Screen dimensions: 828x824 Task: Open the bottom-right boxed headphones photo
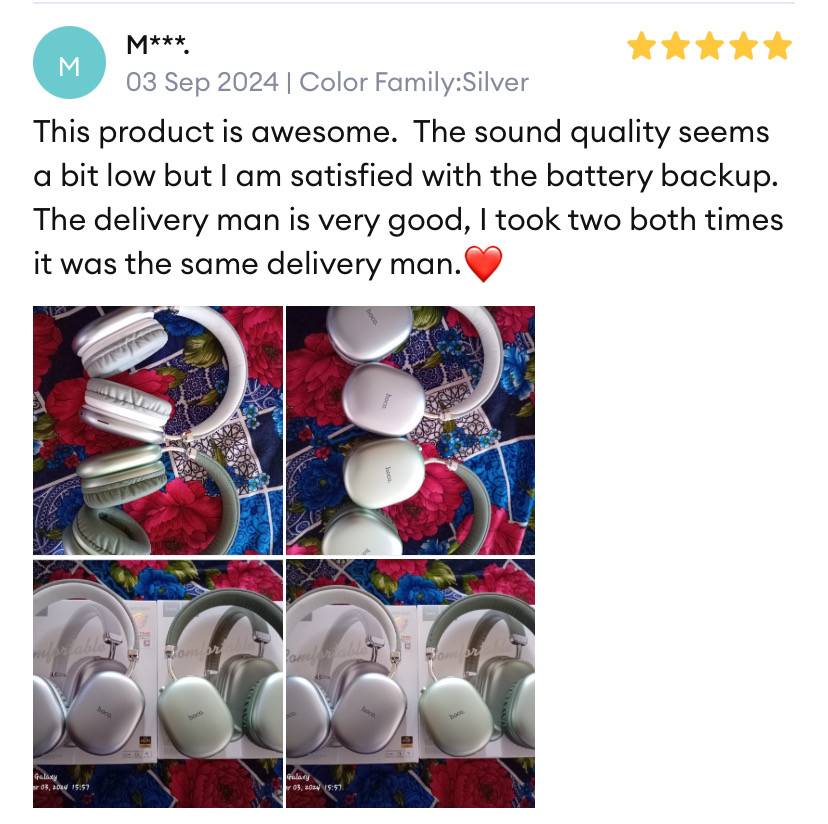(x=410, y=683)
